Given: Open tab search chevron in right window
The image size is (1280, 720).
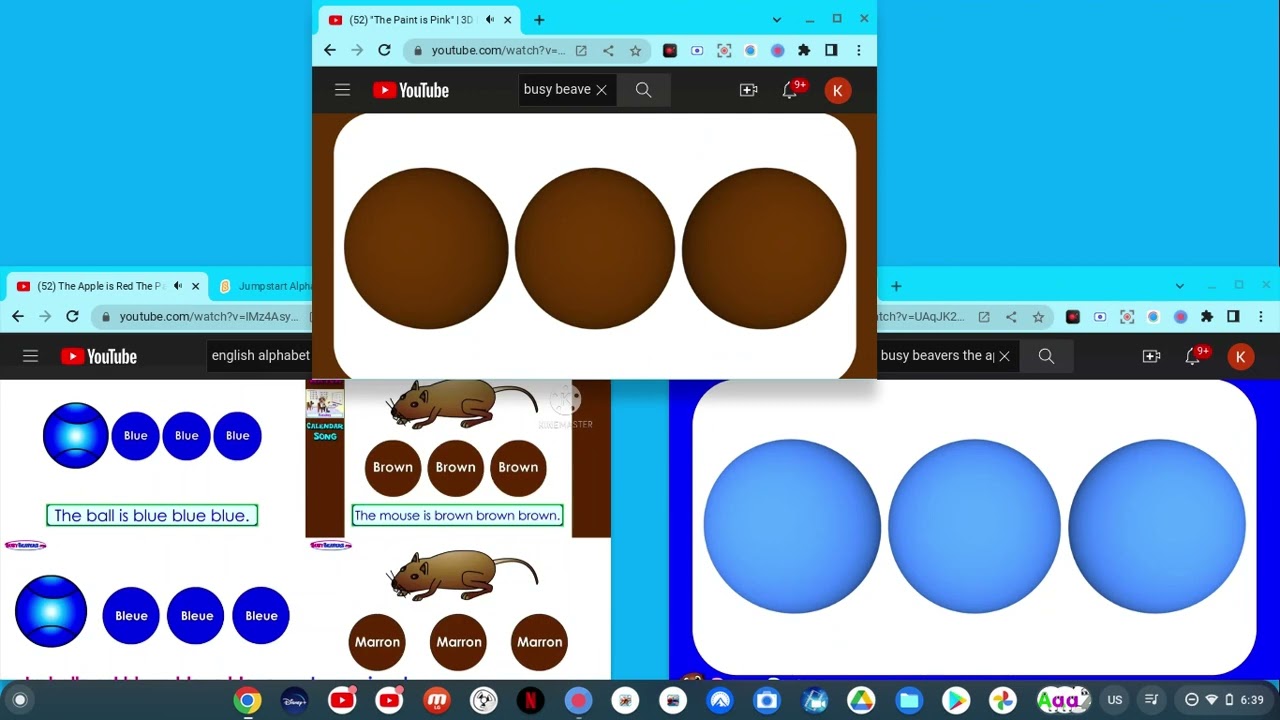Looking at the screenshot, I should (1179, 286).
